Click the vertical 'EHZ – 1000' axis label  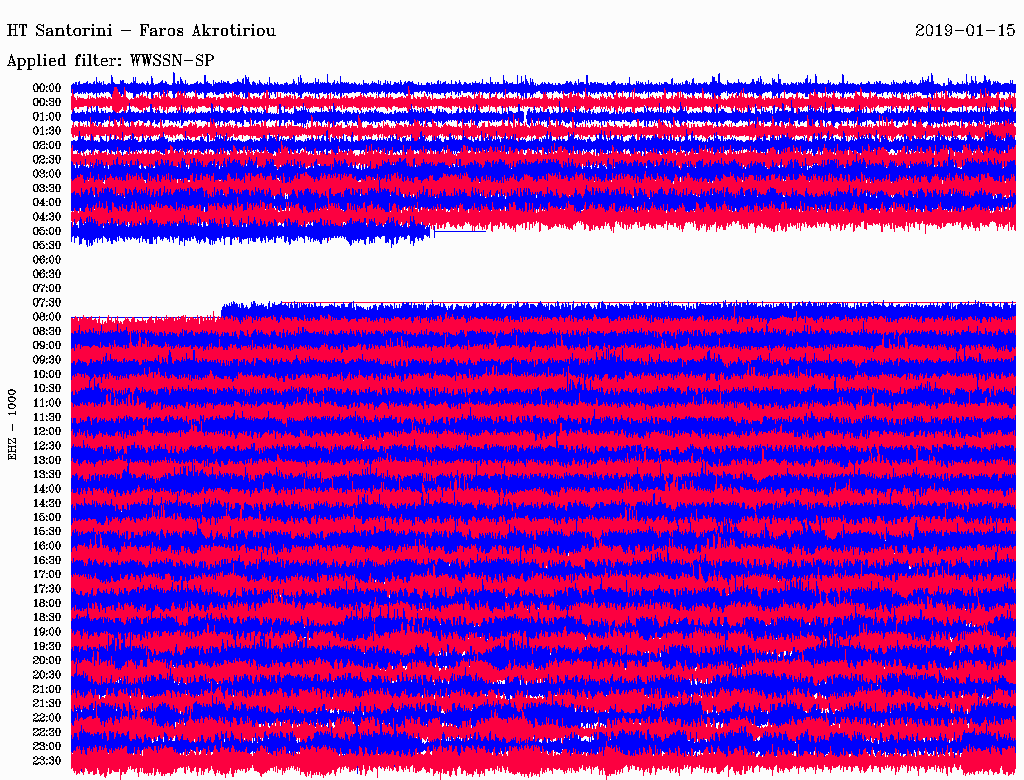[13, 424]
